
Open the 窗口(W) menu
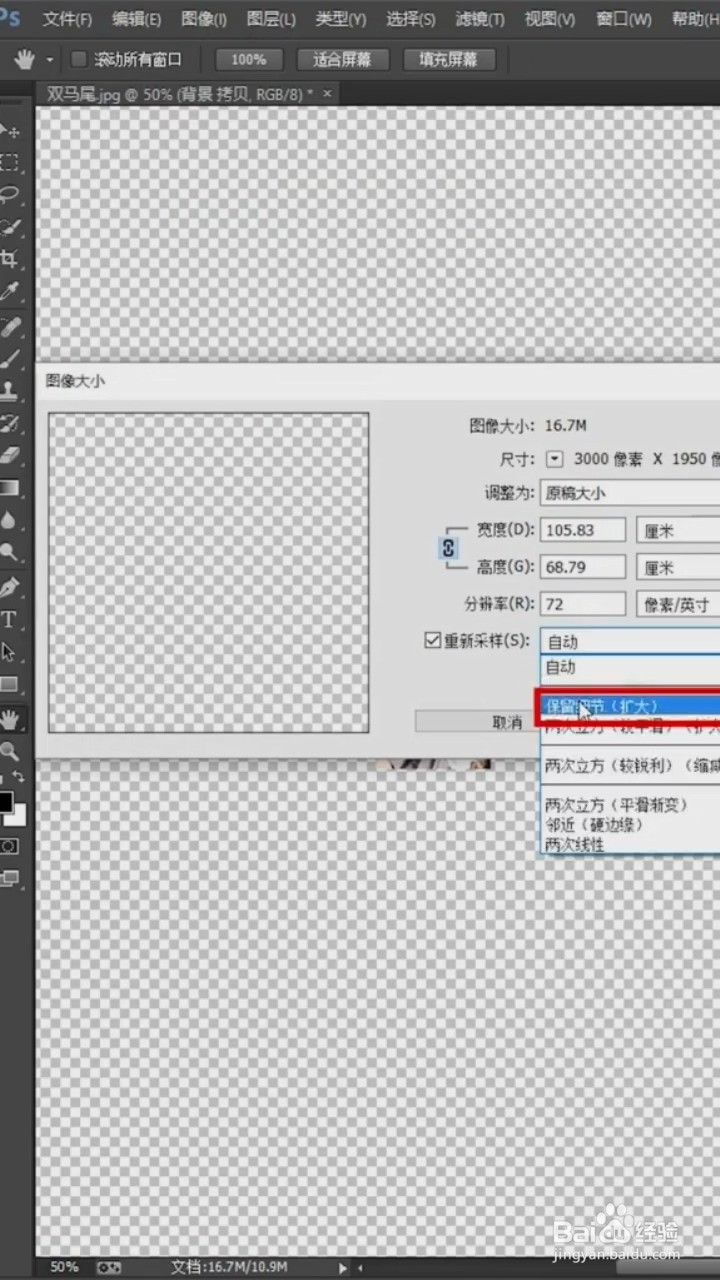click(x=623, y=19)
